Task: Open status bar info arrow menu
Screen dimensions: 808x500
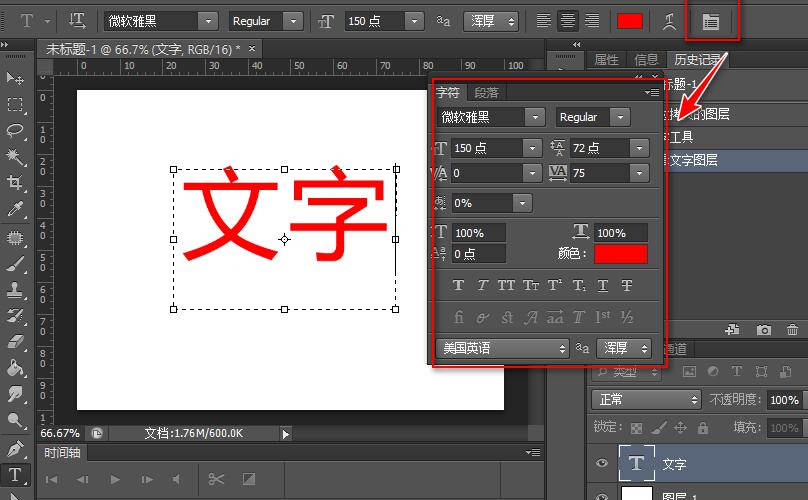Action: tap(285, 434)
